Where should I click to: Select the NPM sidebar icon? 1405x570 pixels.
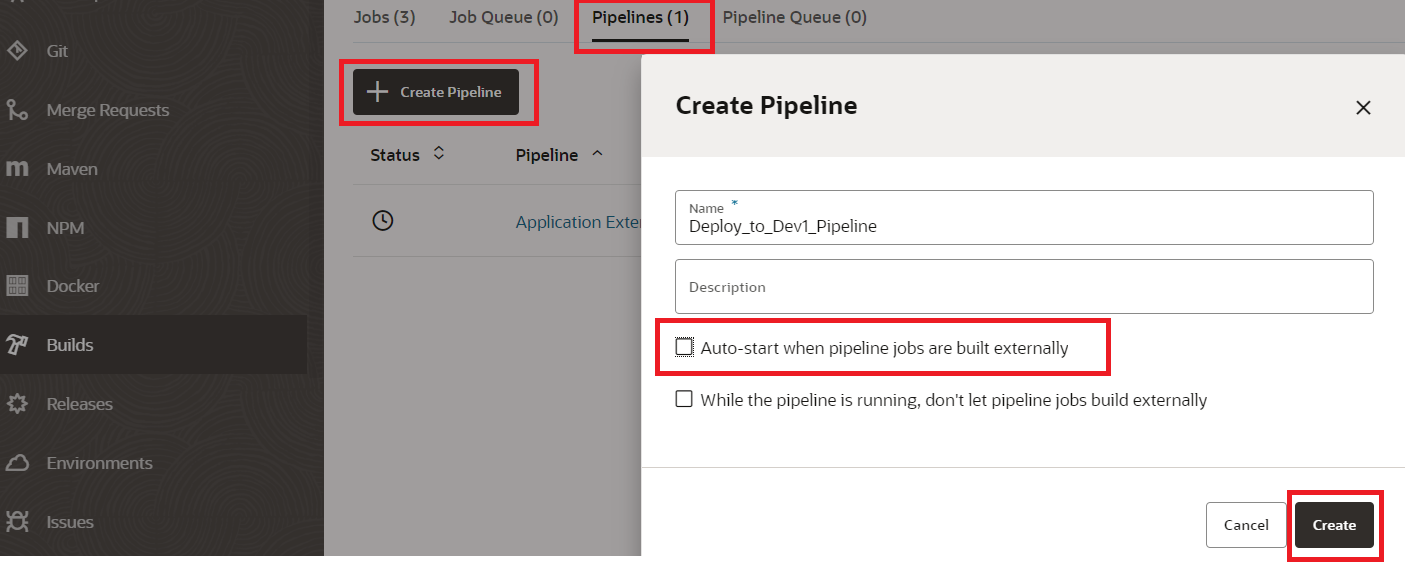17,228
